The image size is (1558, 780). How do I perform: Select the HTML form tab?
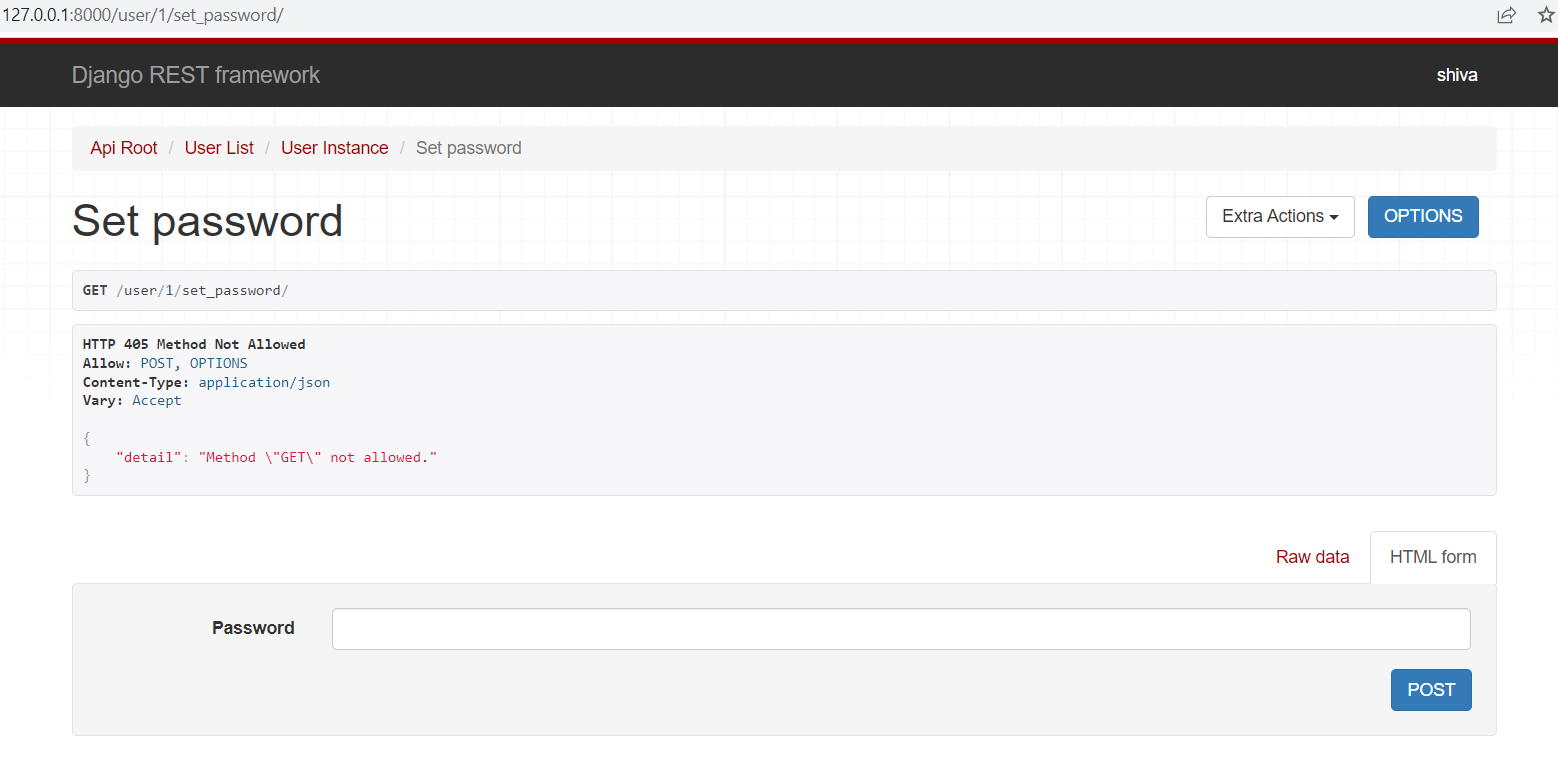[x=1432, y=556]
